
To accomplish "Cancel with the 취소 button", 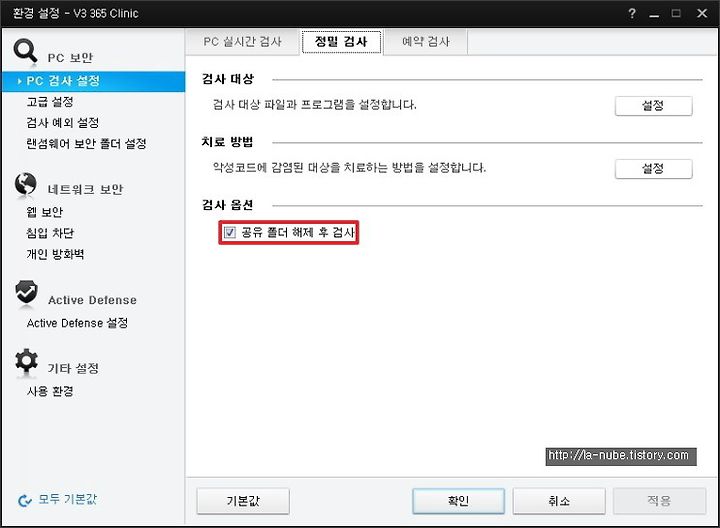I will [x=559, y=501].
